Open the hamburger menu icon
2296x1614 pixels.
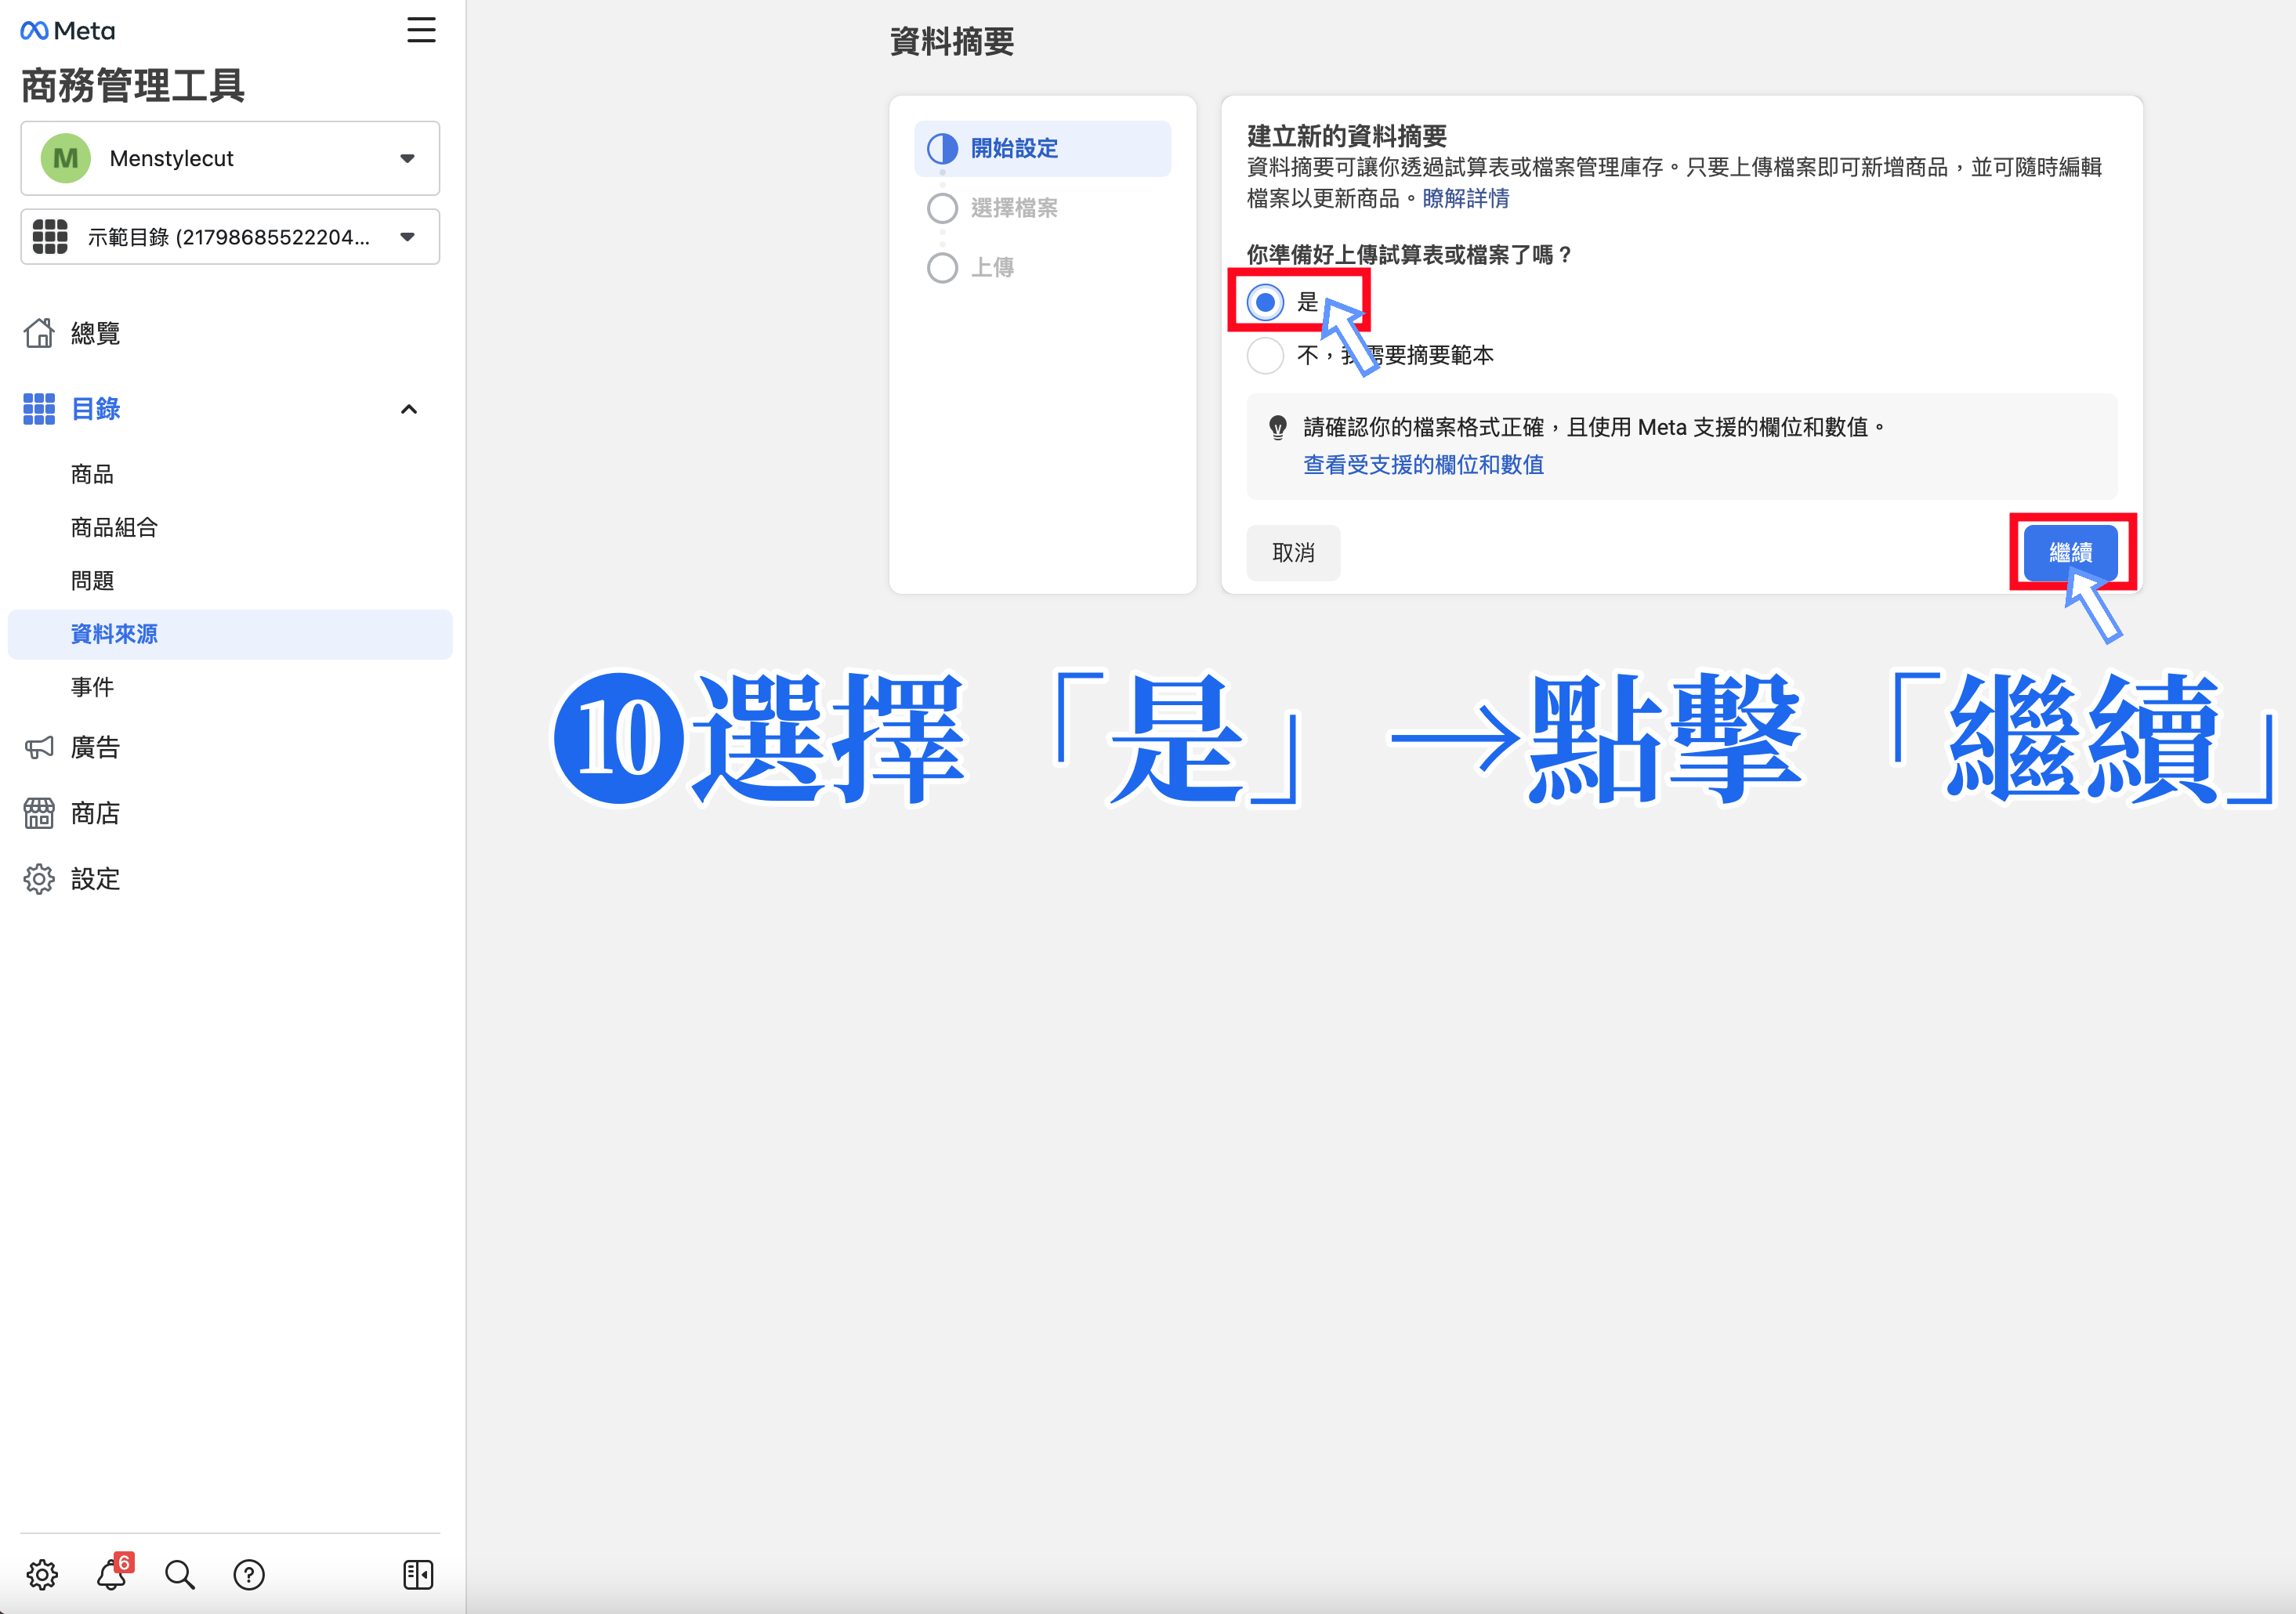(x=421, y=30)
